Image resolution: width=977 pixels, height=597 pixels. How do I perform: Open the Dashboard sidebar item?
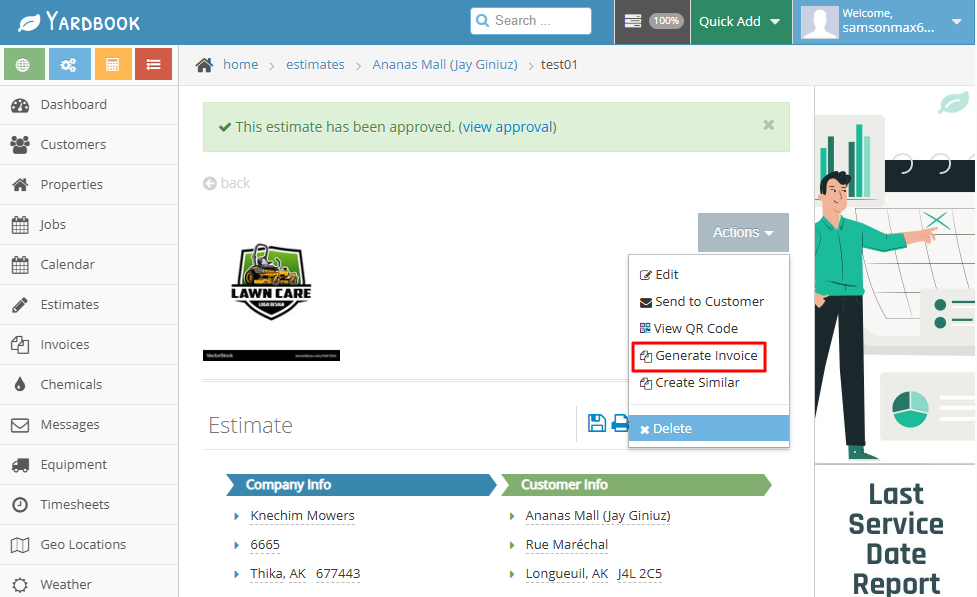(89, 105)
